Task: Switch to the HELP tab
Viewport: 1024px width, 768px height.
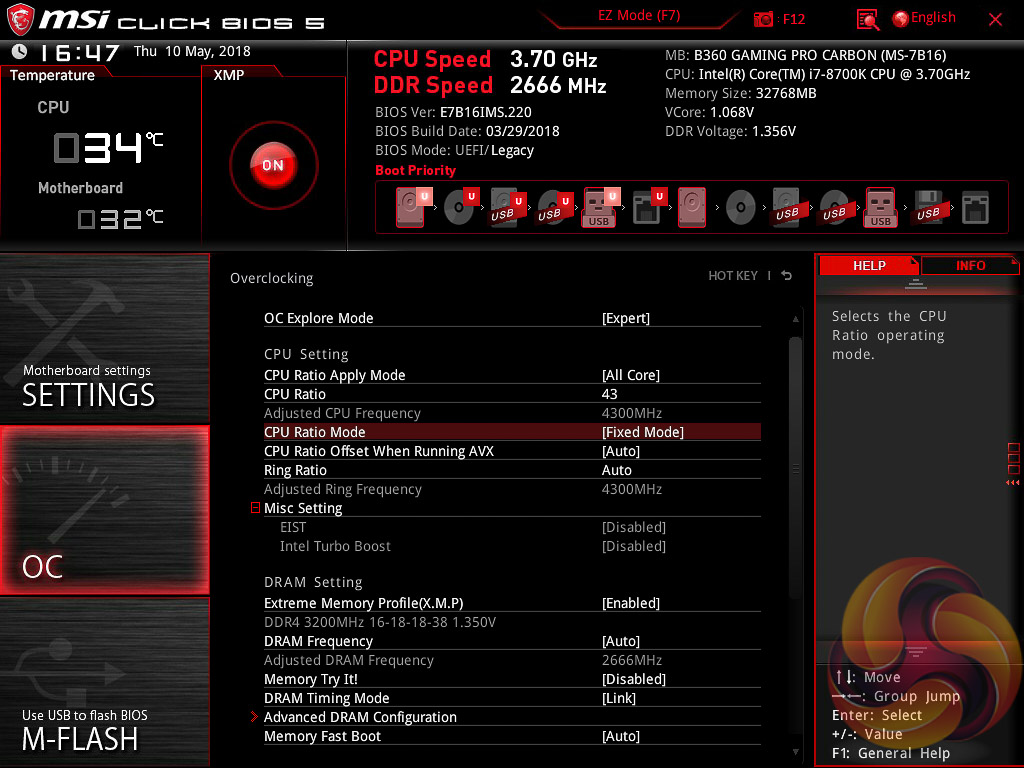Action: tap(869, 265)
